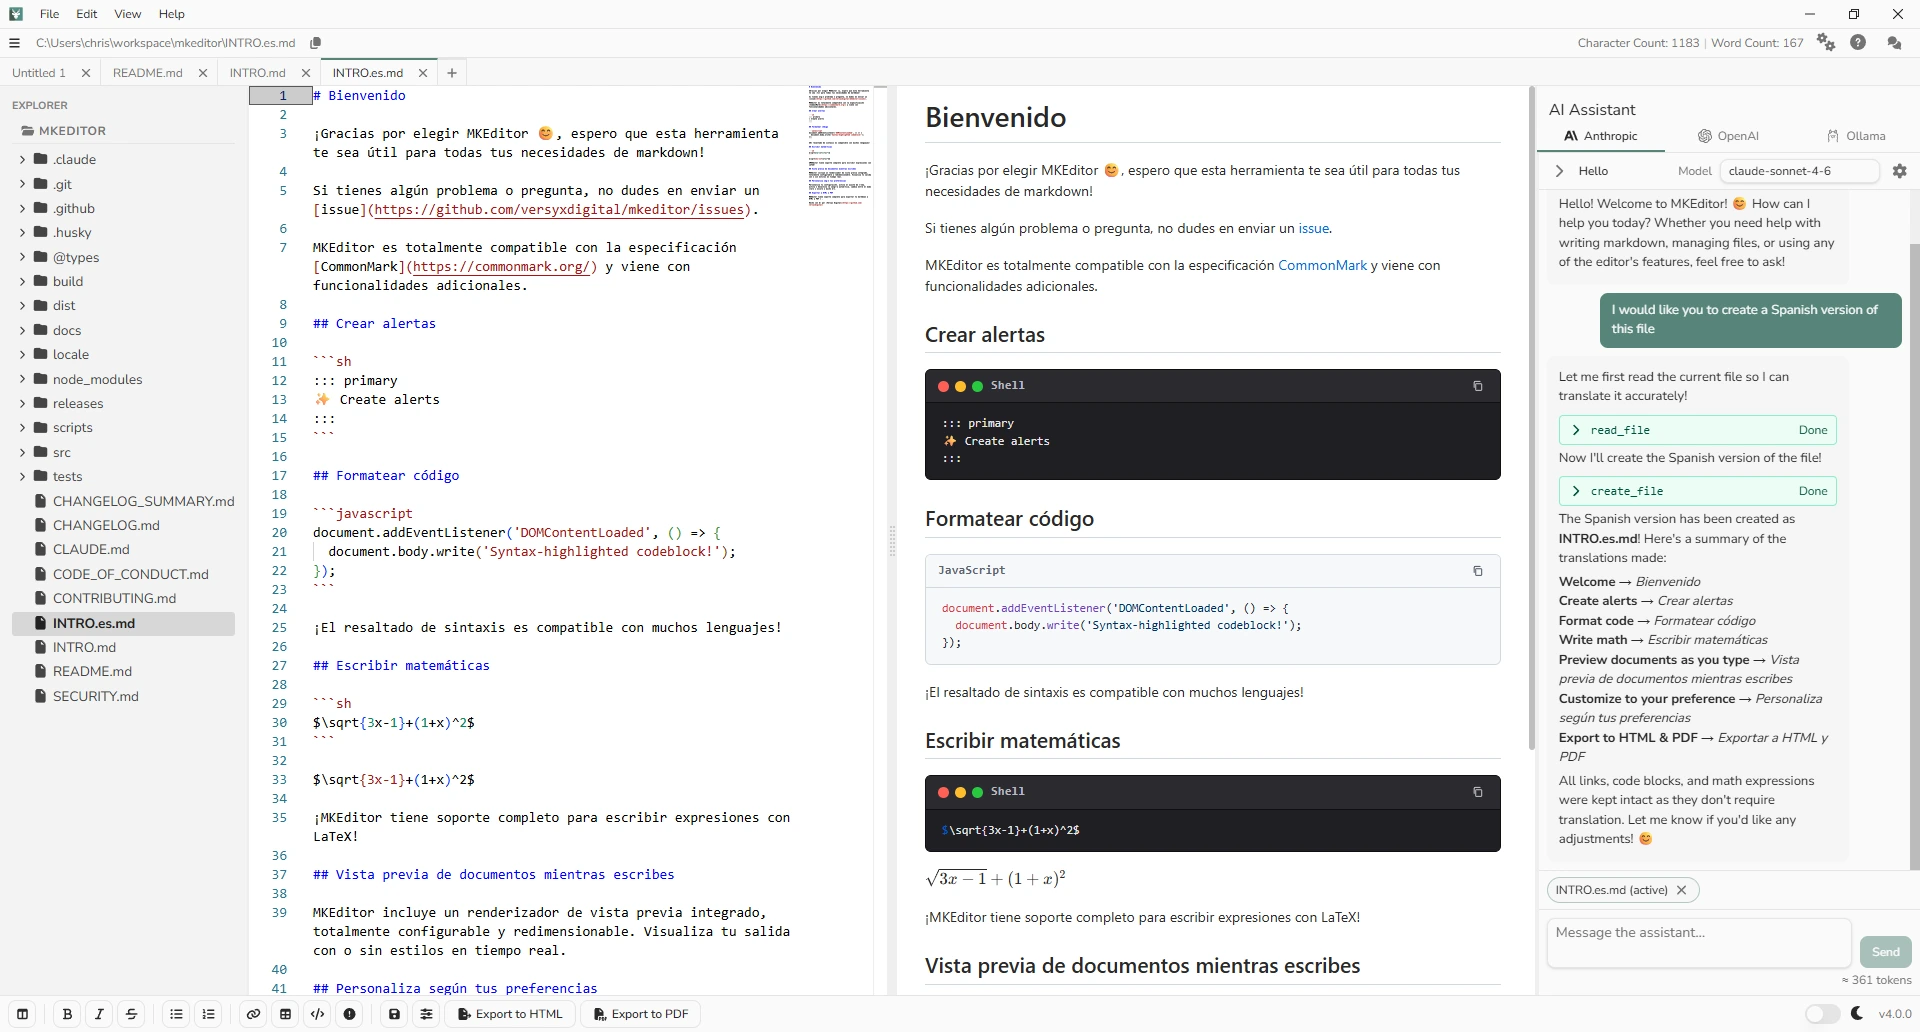The height and width of the screenshot is (1032, 1920).
Task: Copy the Shell 'Create alerts' code block
Action: [x=1477, y=386]
